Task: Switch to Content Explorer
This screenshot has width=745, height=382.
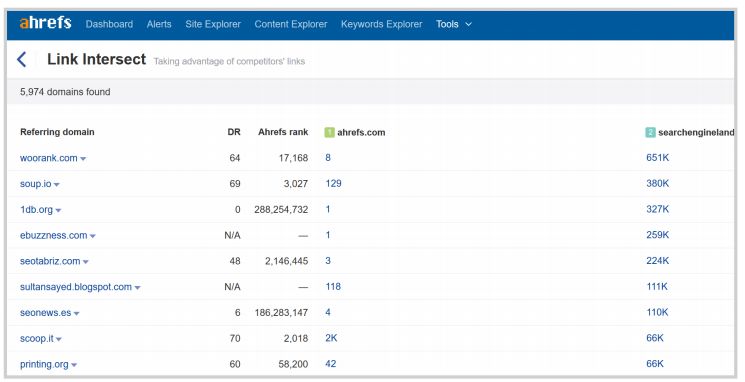Action: (291, 24)
